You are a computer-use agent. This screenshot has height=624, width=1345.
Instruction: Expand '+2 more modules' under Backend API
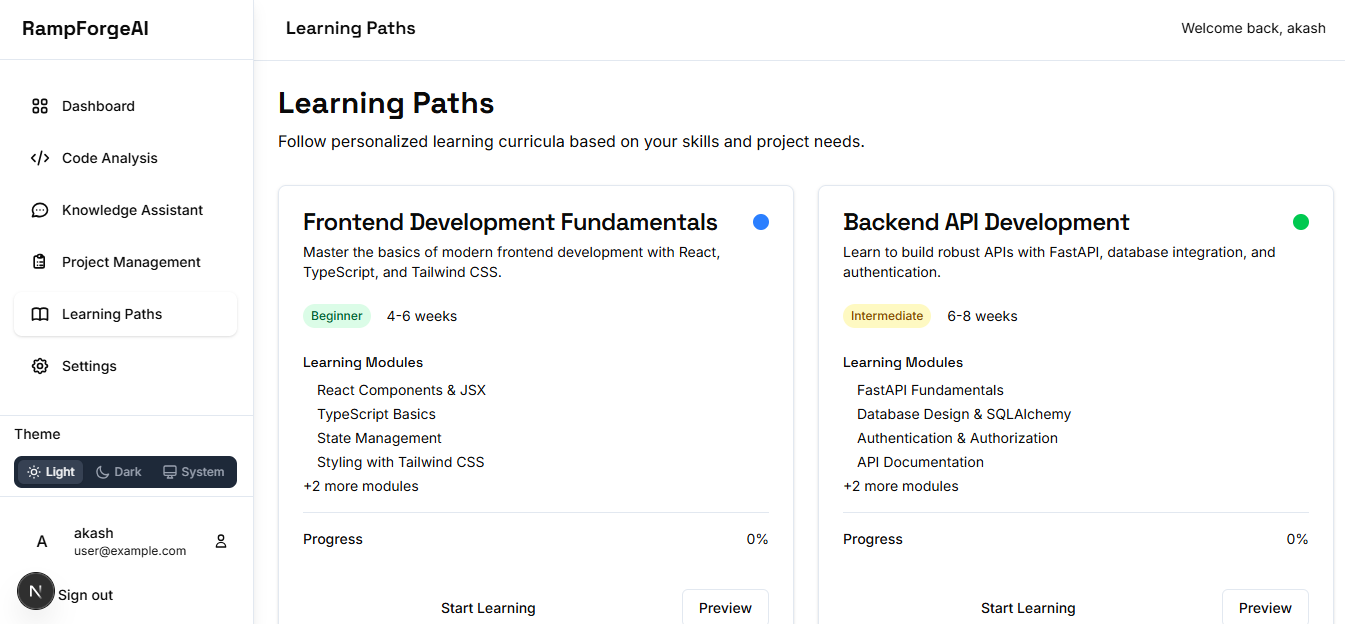click(x=901, y=486)
